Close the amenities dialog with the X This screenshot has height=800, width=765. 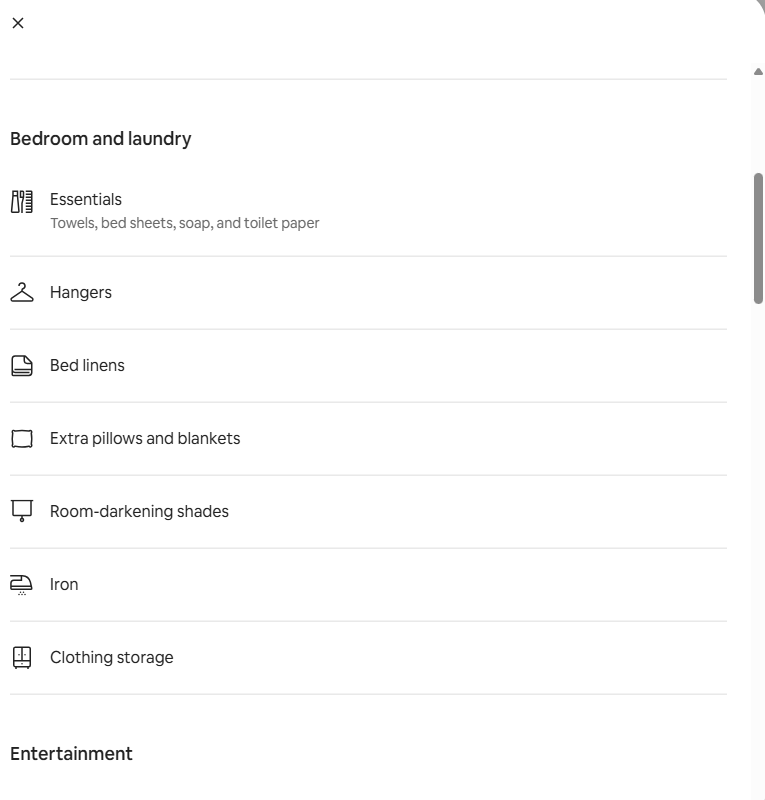[18, 23]
